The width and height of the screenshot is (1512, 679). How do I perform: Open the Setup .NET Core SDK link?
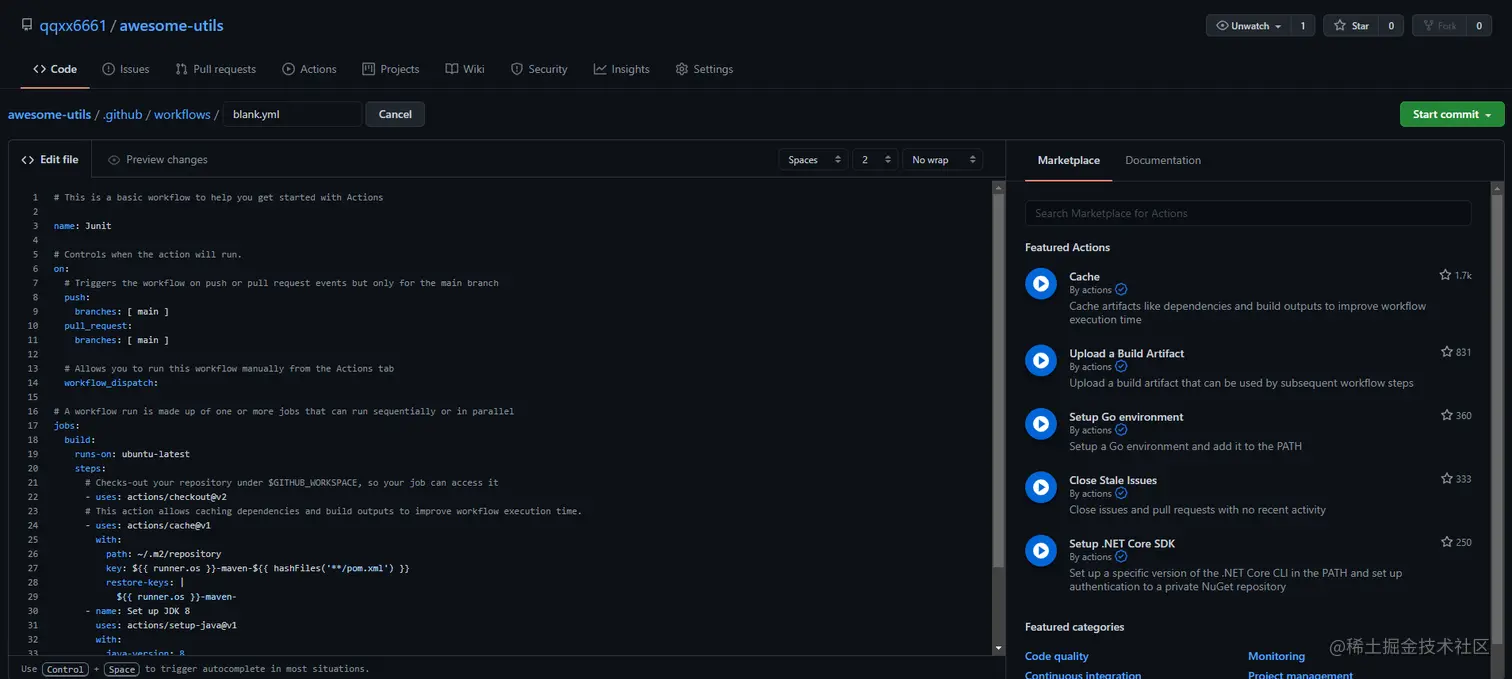(x=1122, y=544)
